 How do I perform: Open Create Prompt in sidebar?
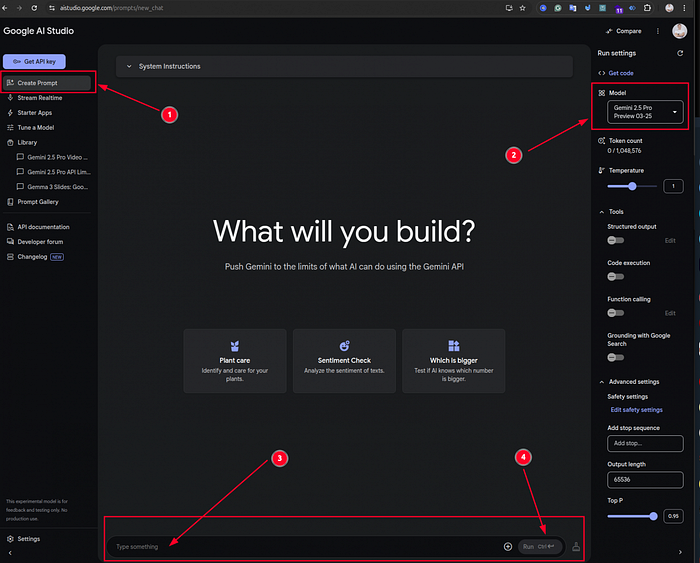pos(47,83)
